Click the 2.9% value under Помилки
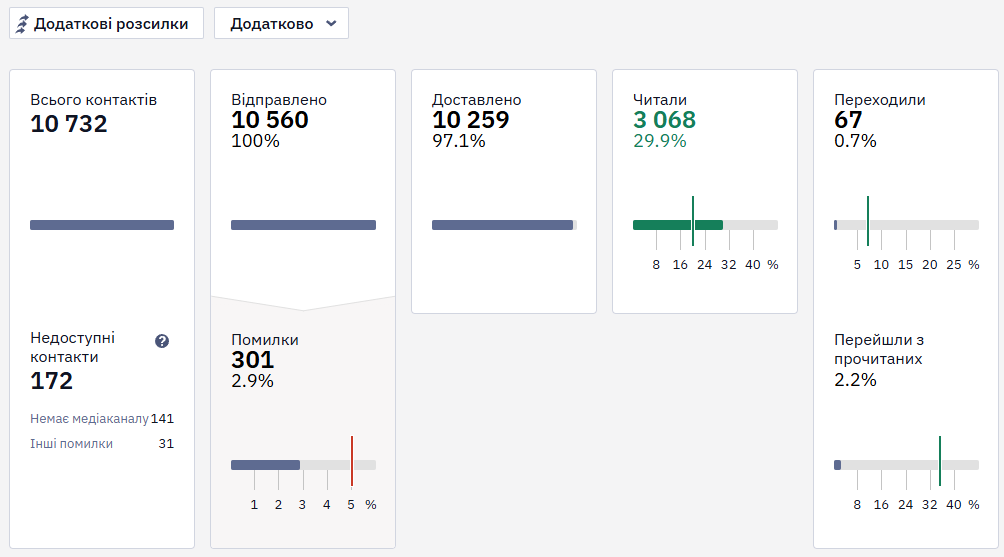Image resolution: width=1004 pixels, height=557 pixels. pos(252,381)
